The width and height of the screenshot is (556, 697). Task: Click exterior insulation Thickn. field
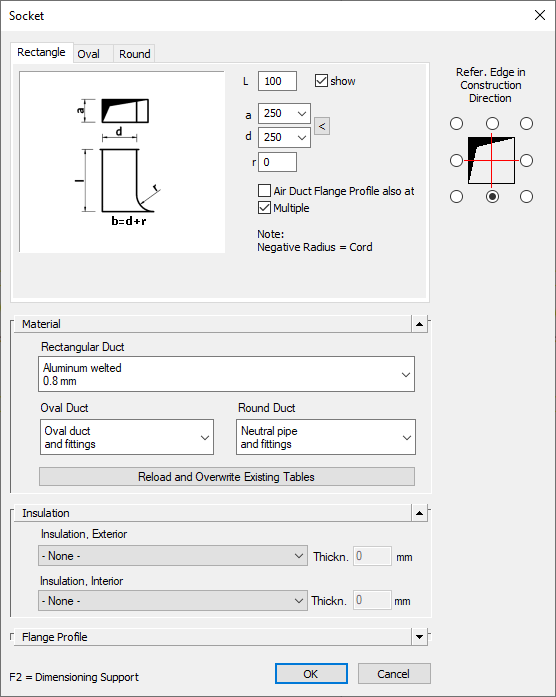click(372, 556)
